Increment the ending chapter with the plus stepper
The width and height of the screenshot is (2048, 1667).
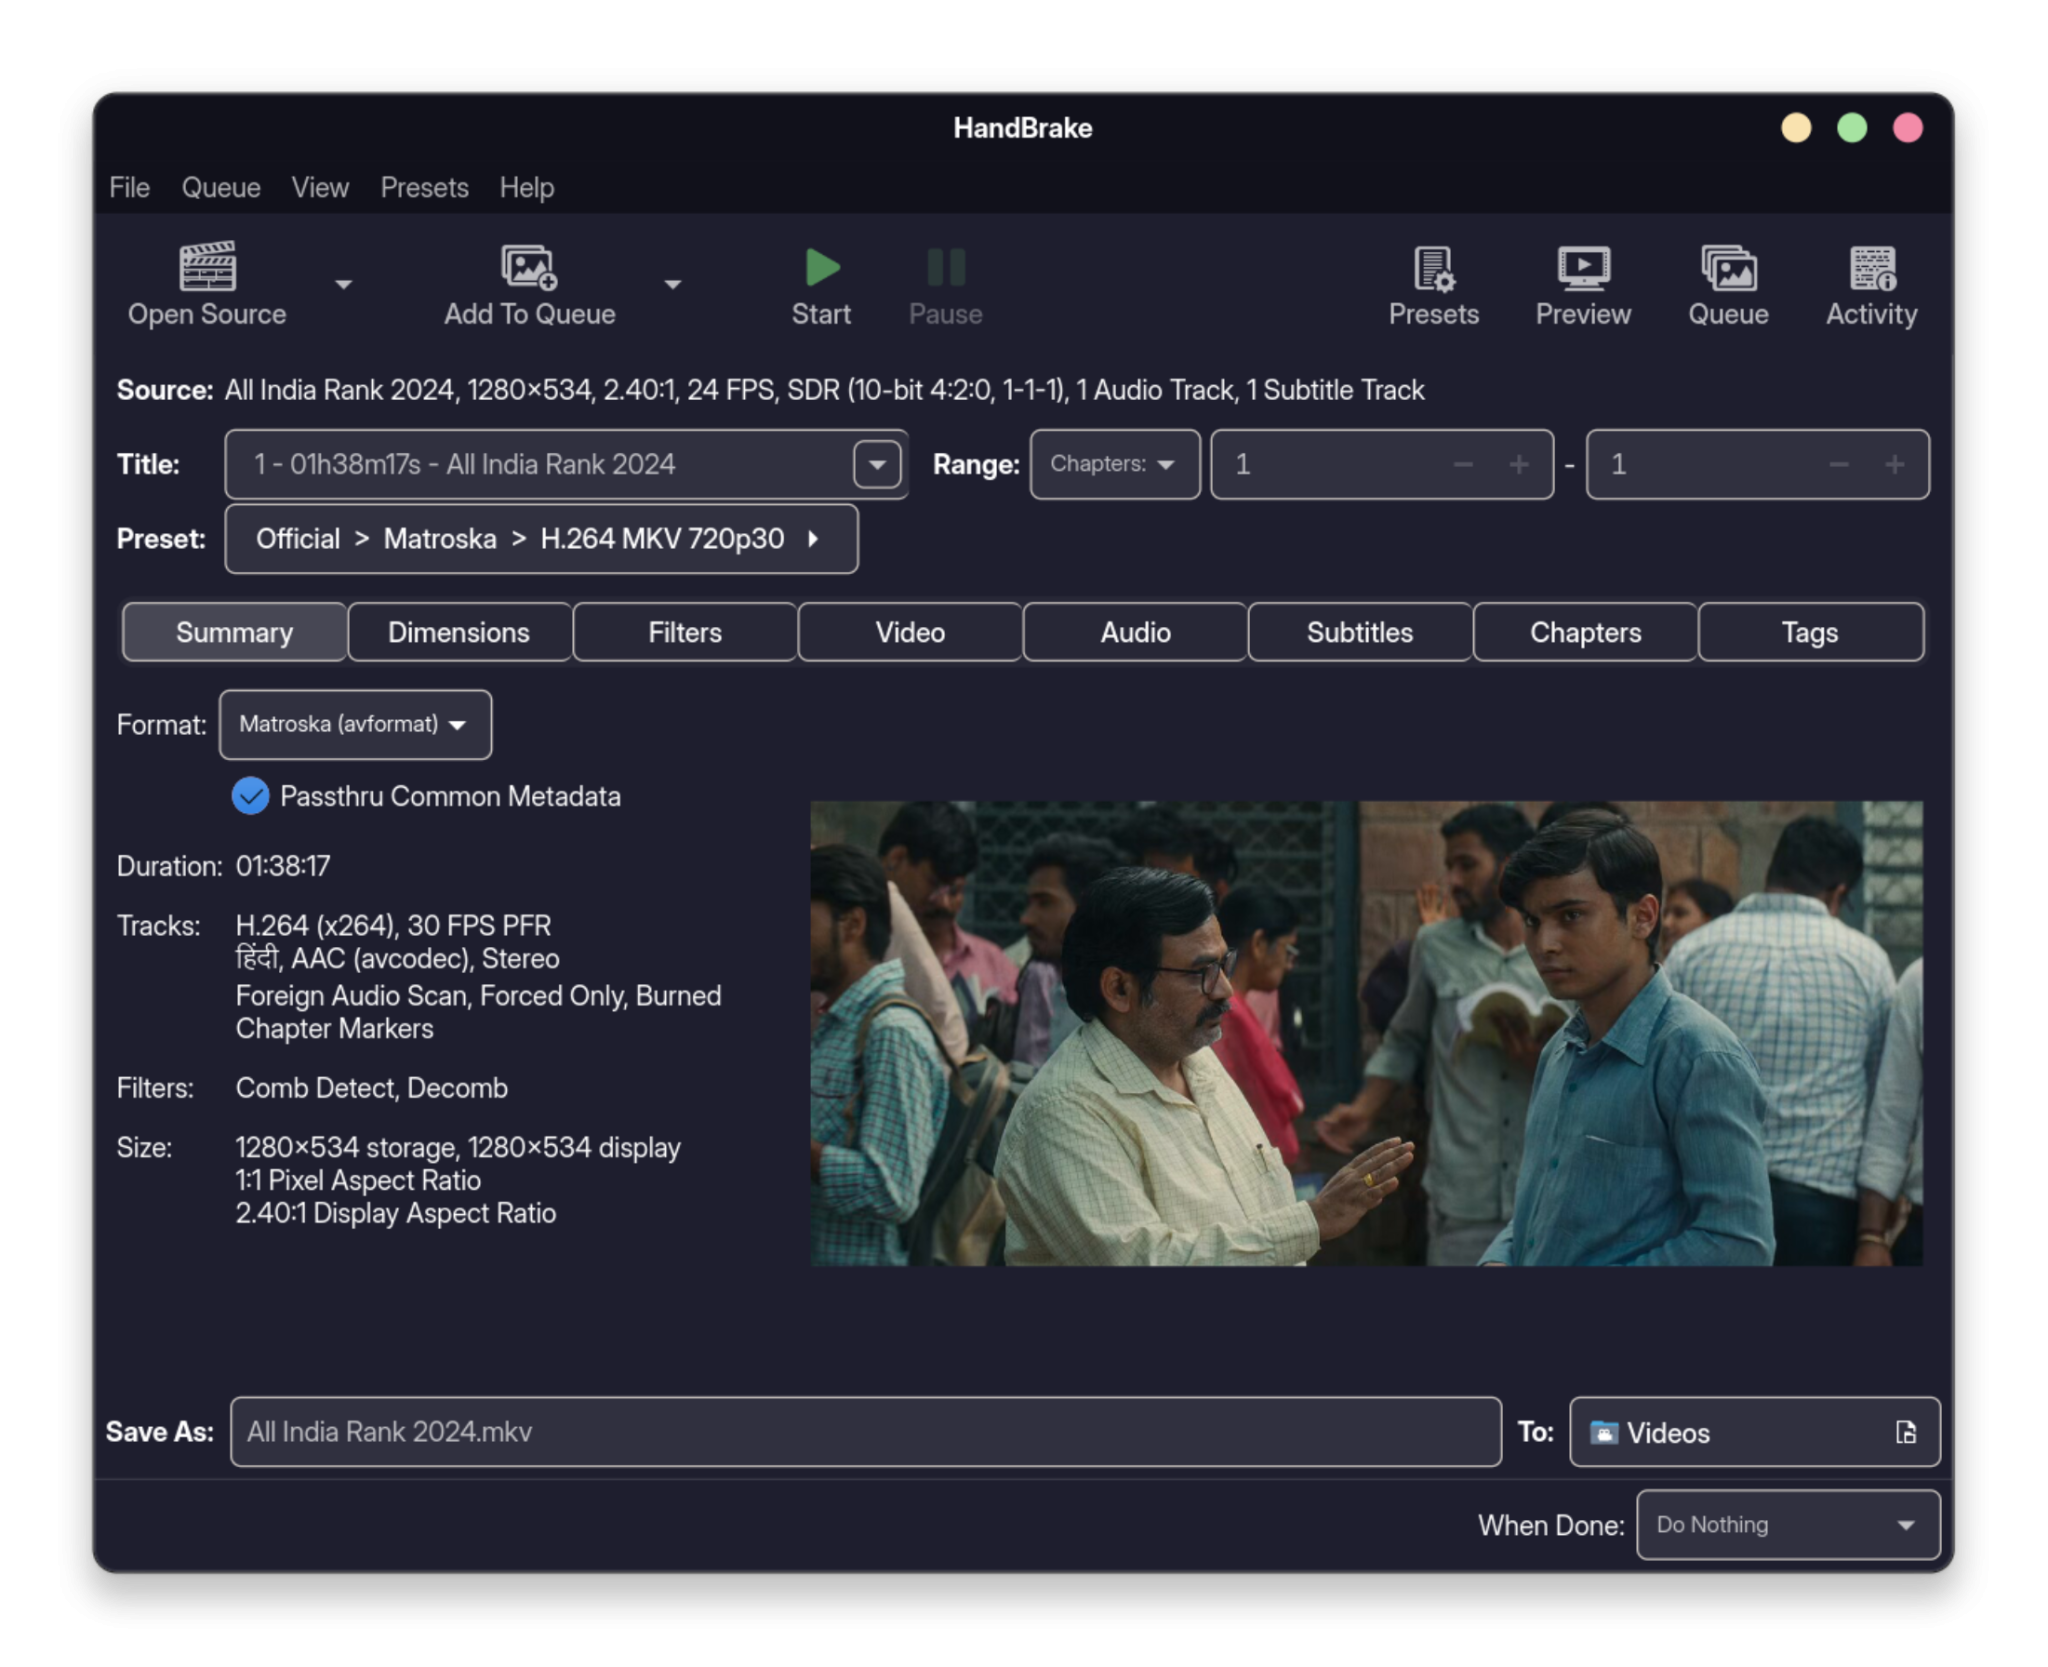tap(1895, 464)
